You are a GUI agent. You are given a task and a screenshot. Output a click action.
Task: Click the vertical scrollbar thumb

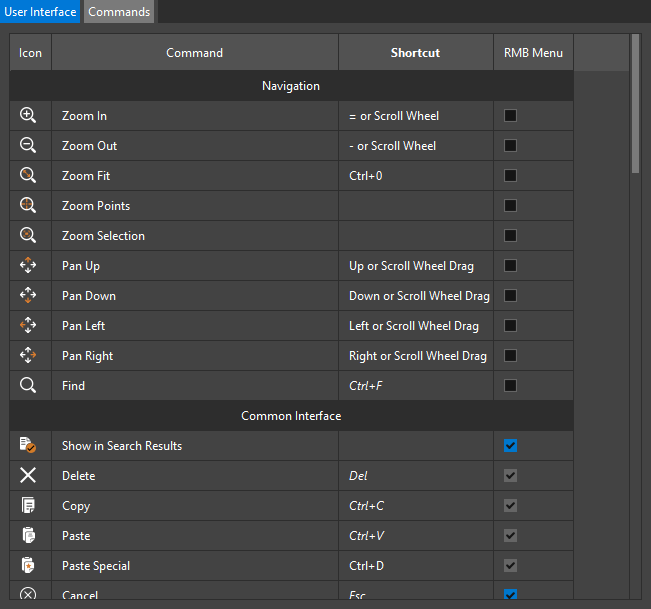point(635,103)
